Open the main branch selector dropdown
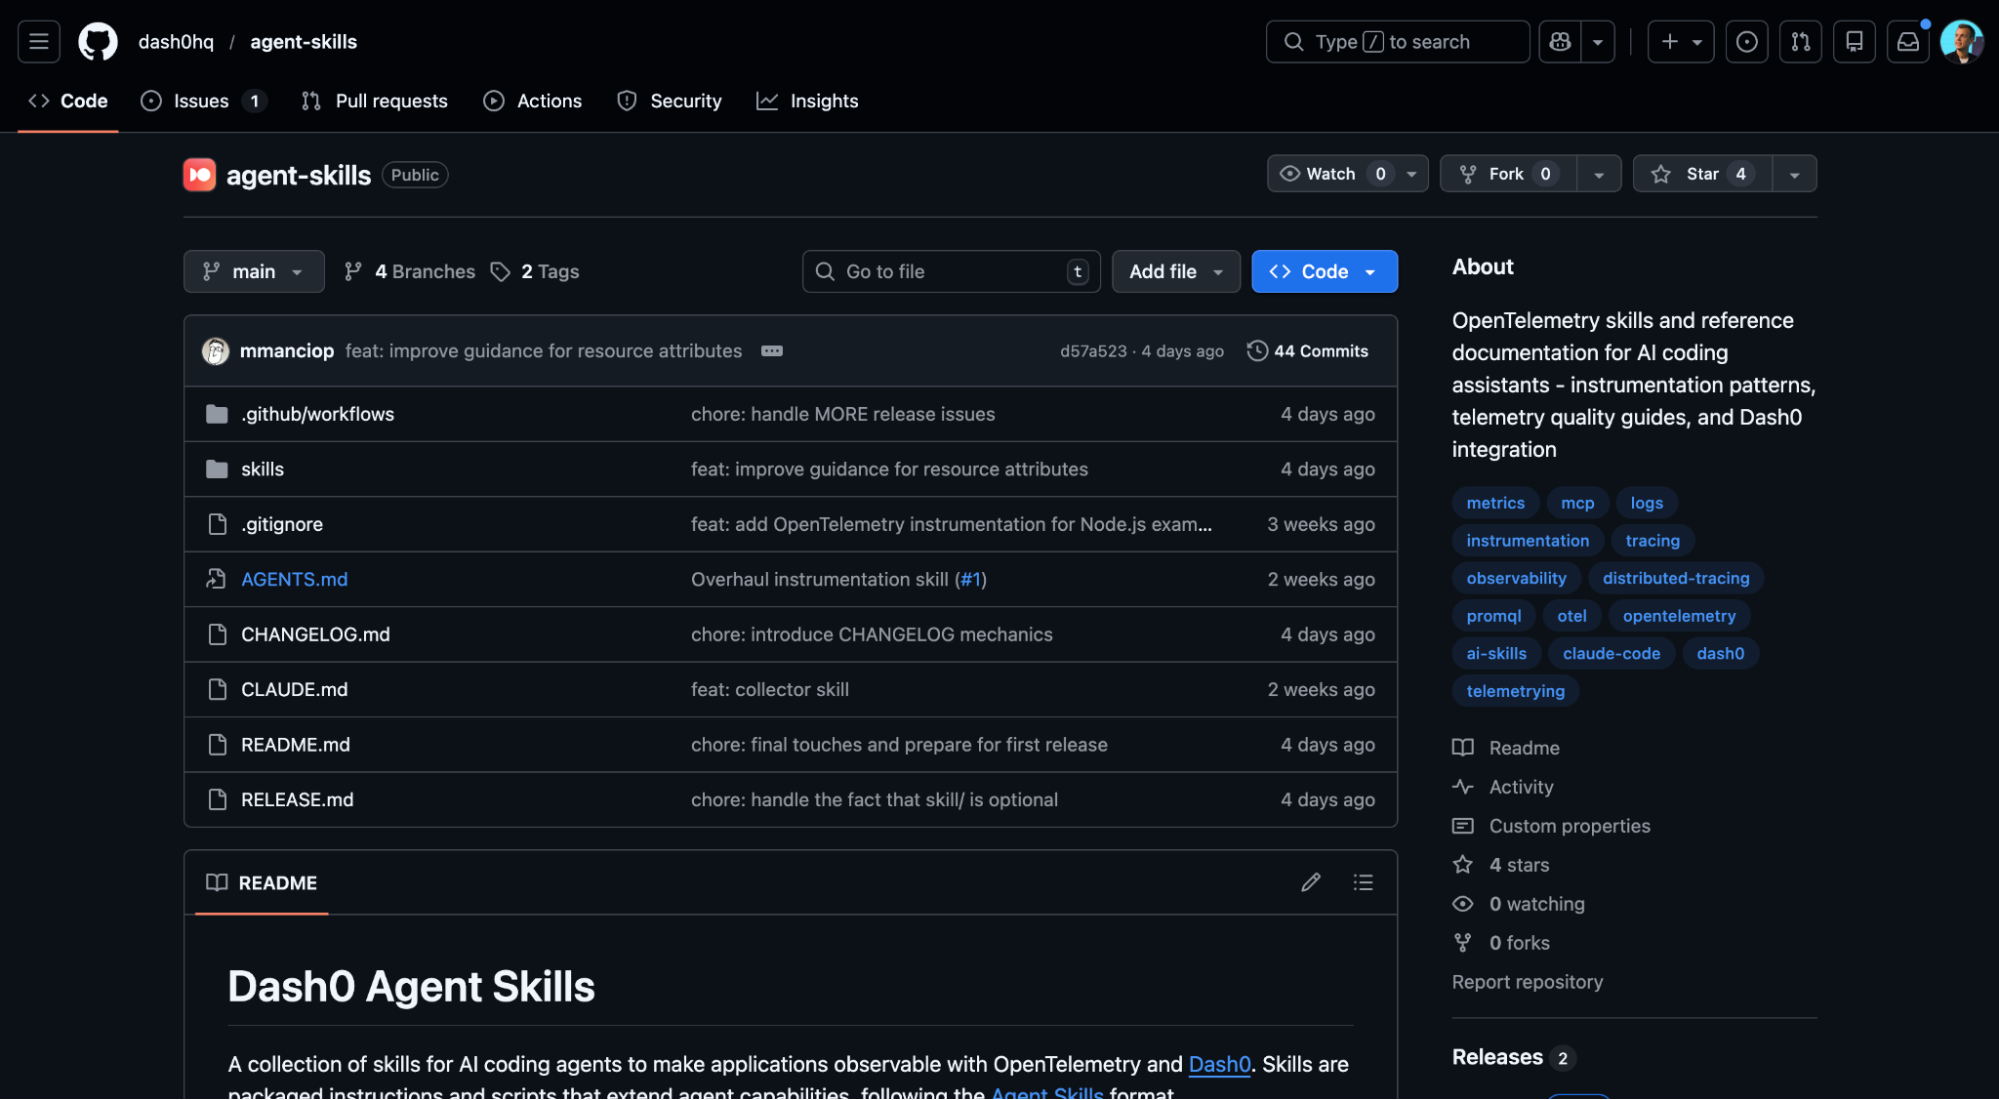The image size is (1999, 1100). tap(253, 272)
